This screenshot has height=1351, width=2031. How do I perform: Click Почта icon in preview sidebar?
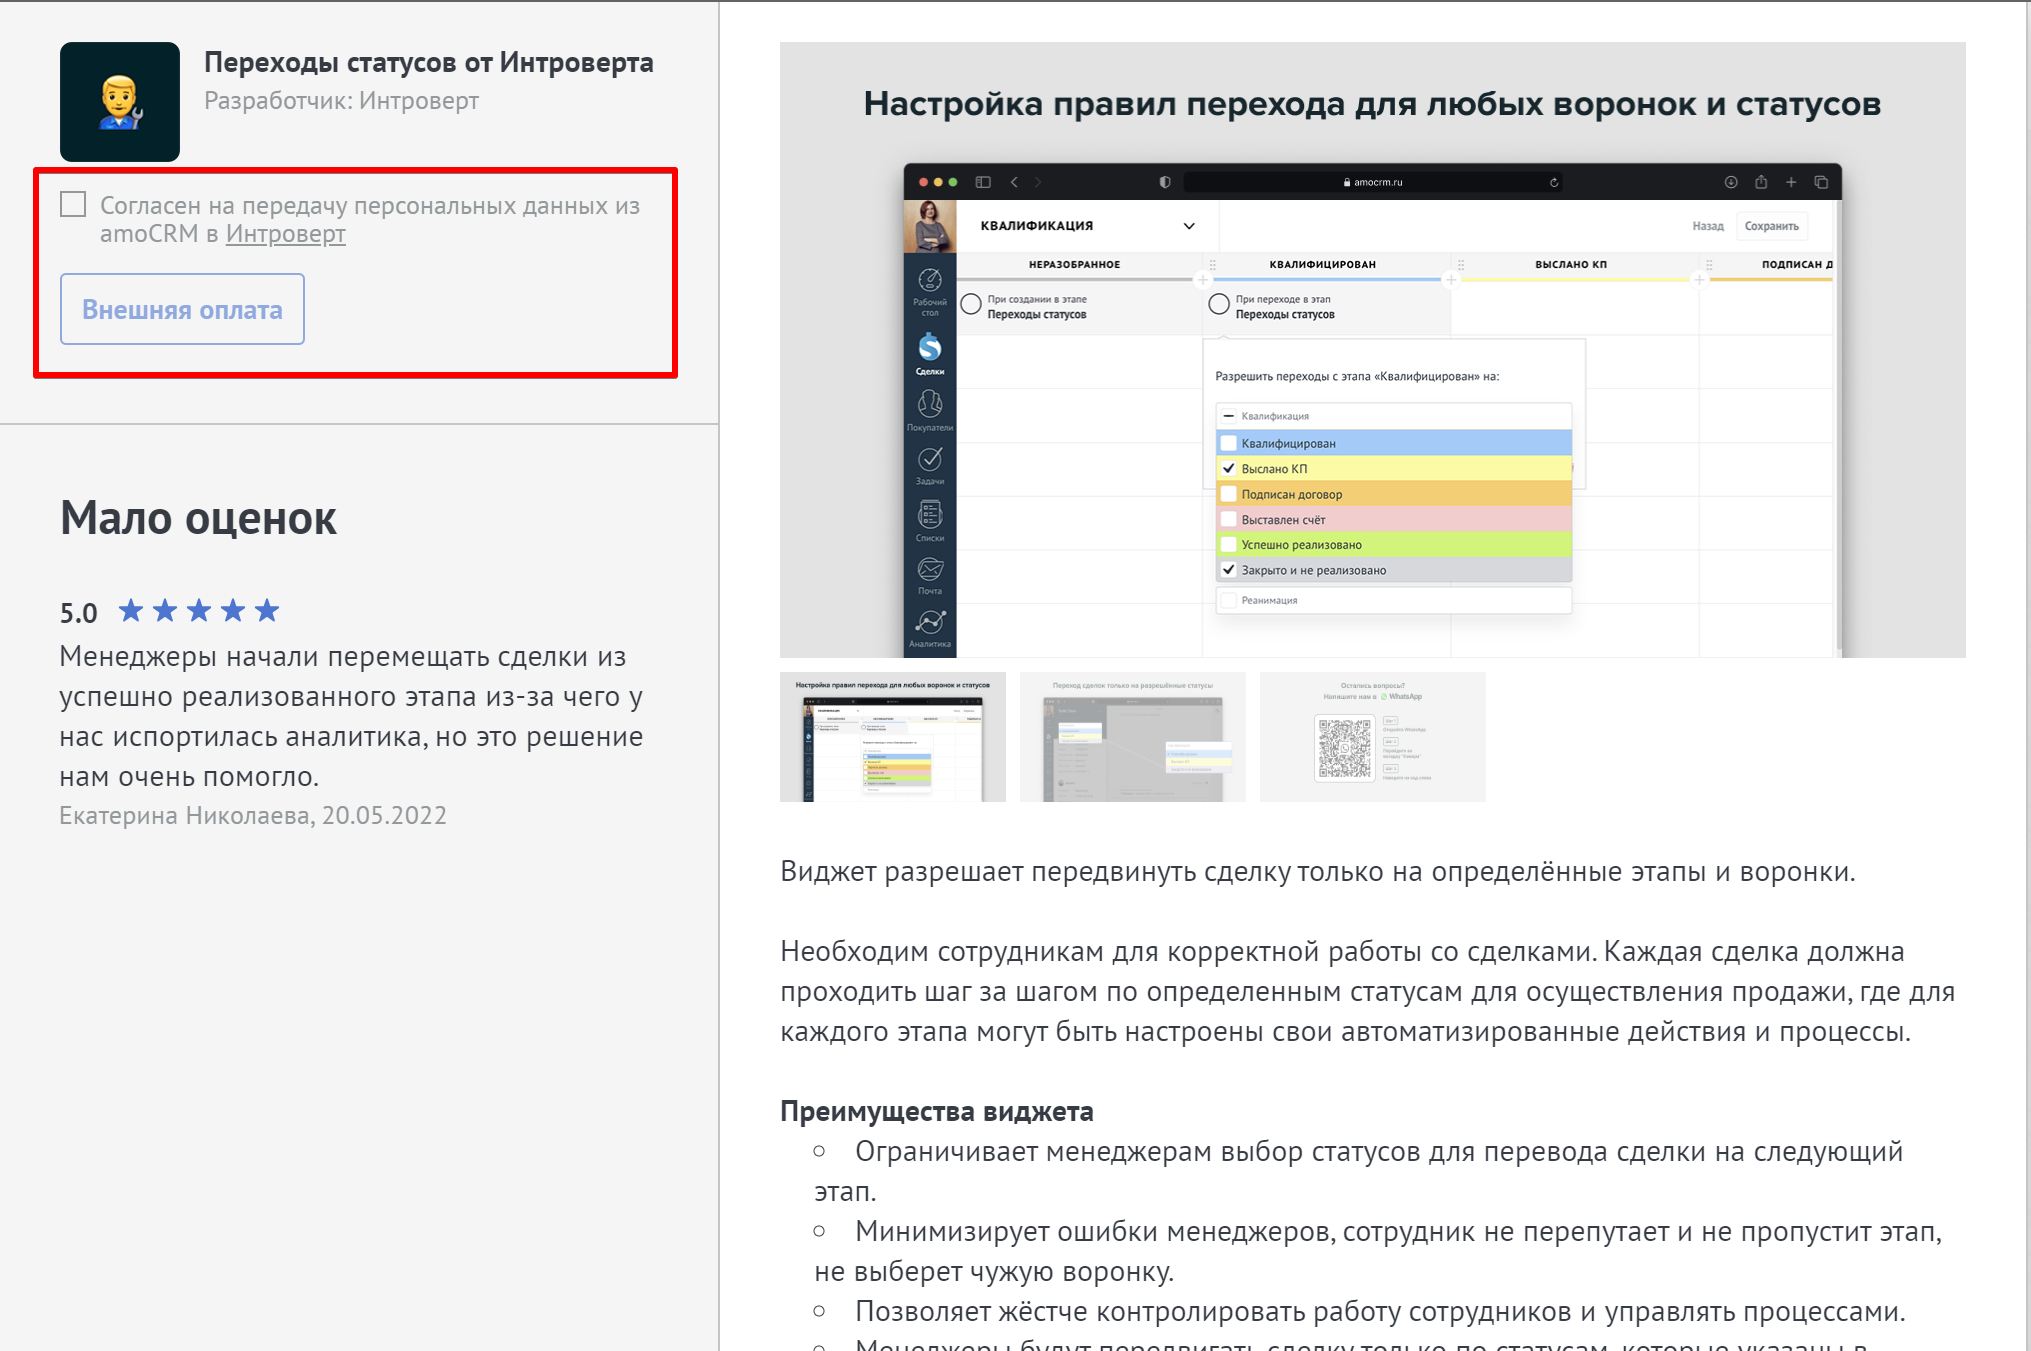tap(930, 575)
